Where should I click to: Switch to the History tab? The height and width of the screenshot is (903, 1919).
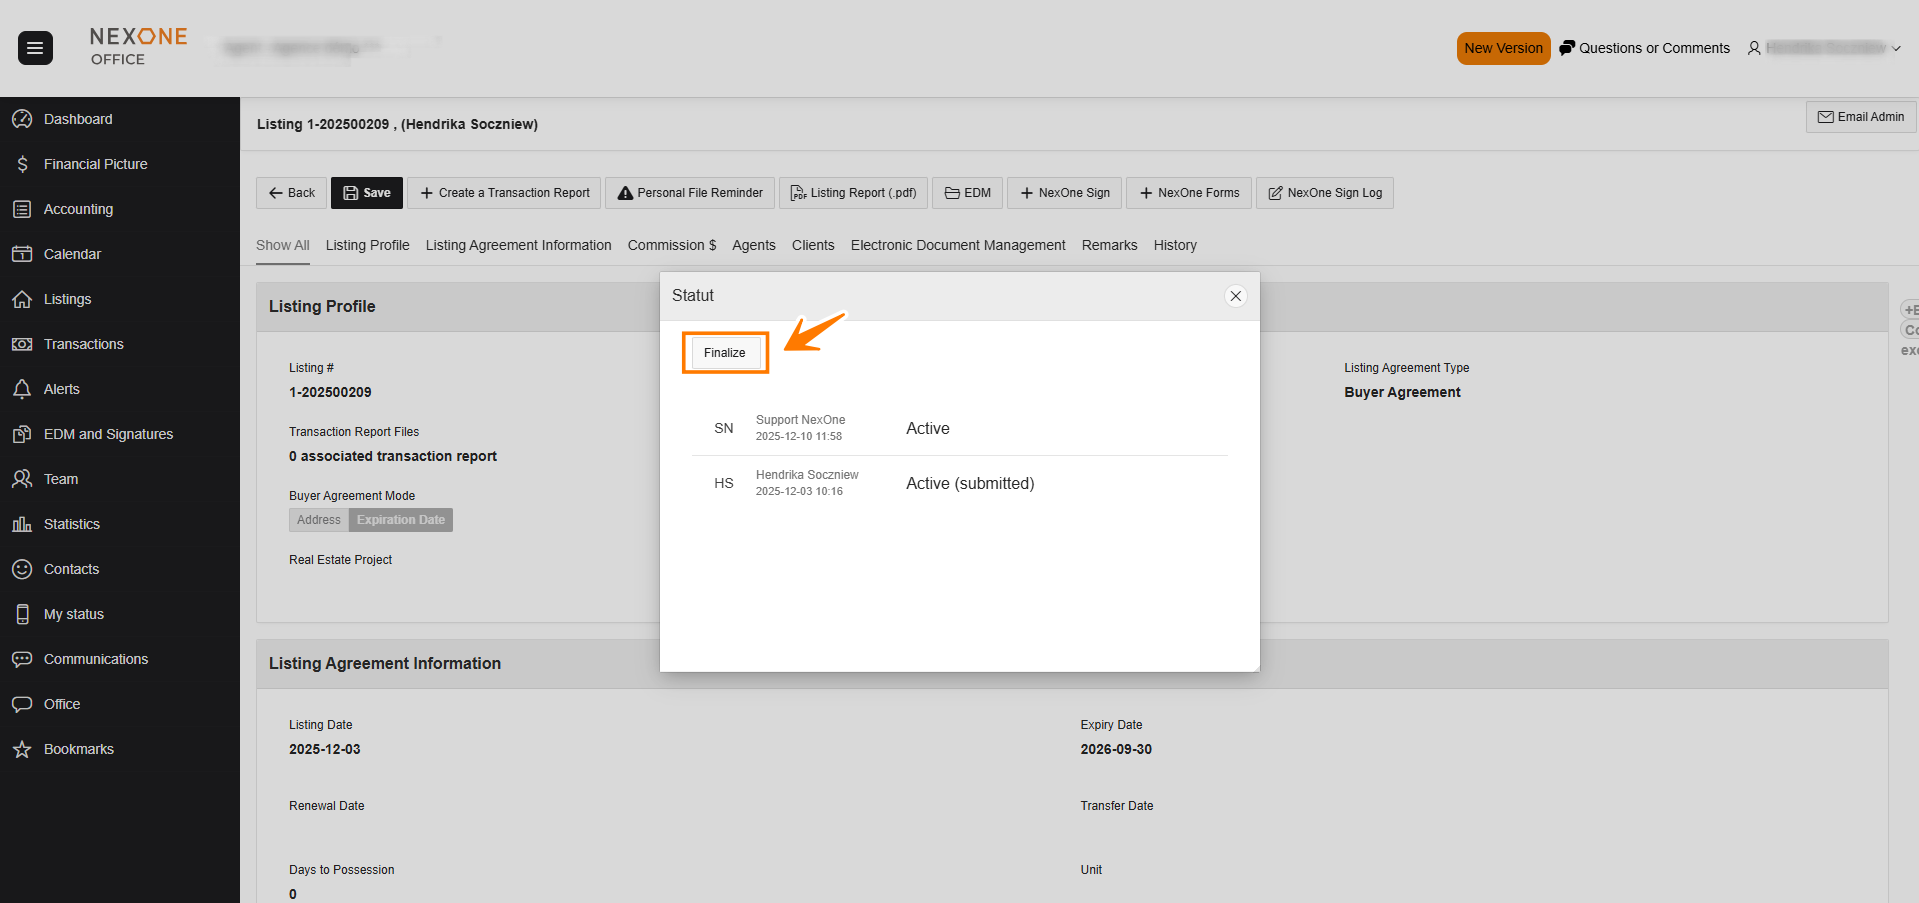pos(1174,245)
